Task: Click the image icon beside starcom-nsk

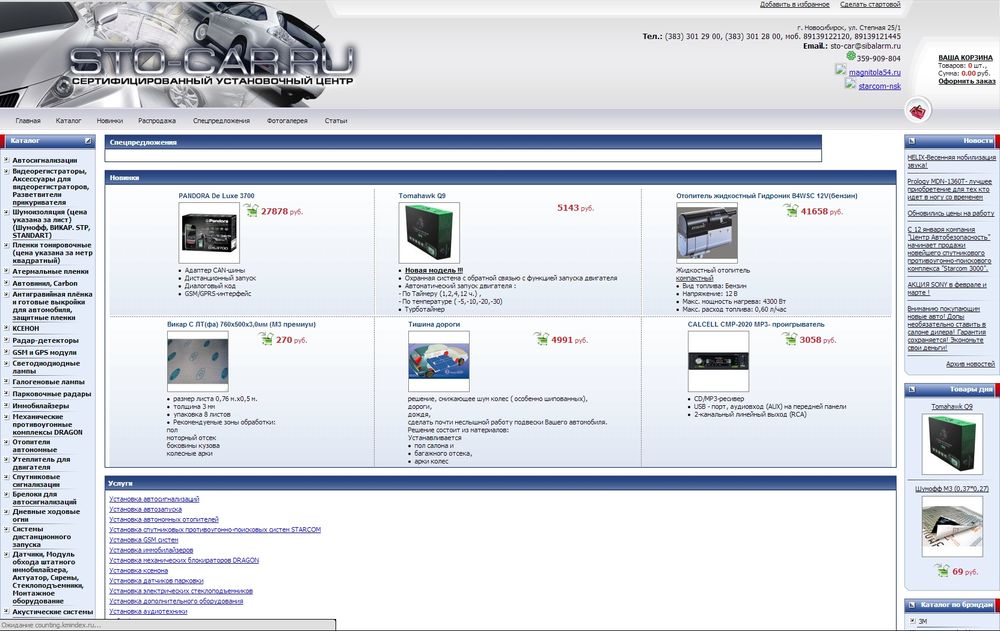Action: click(x=850, y=83)
